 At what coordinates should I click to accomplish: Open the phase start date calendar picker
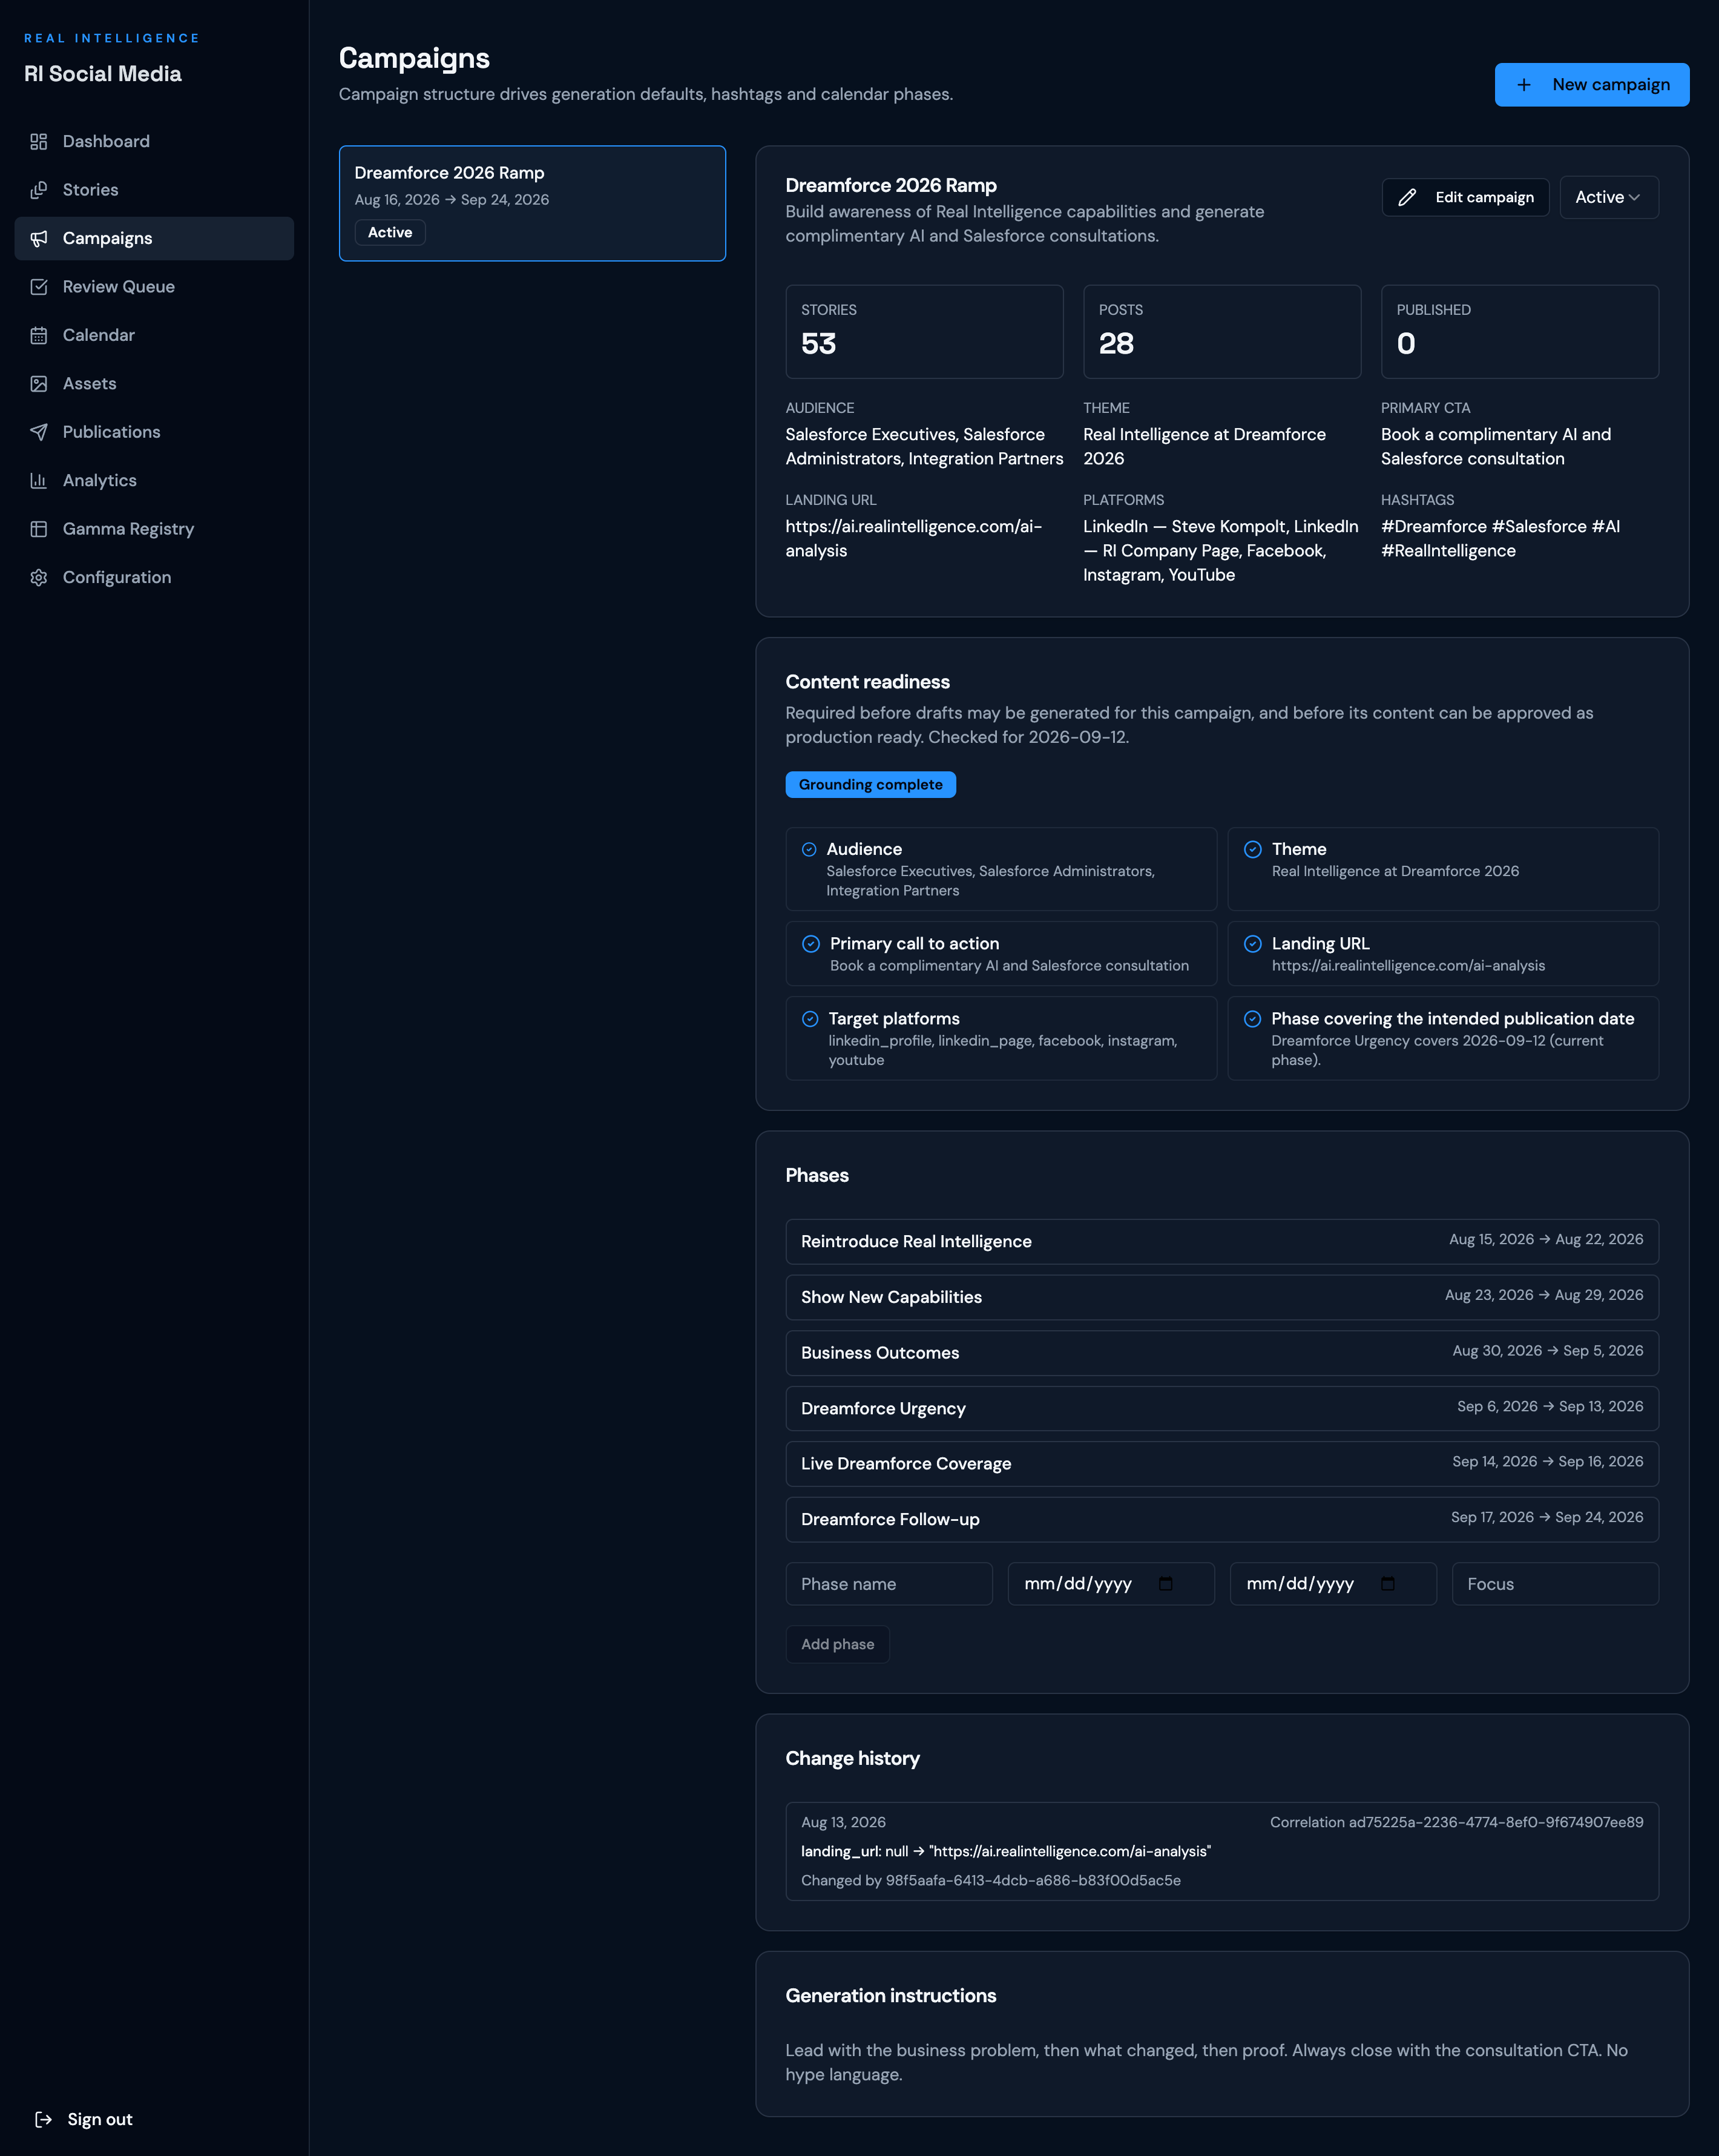pos(1165,1583)
